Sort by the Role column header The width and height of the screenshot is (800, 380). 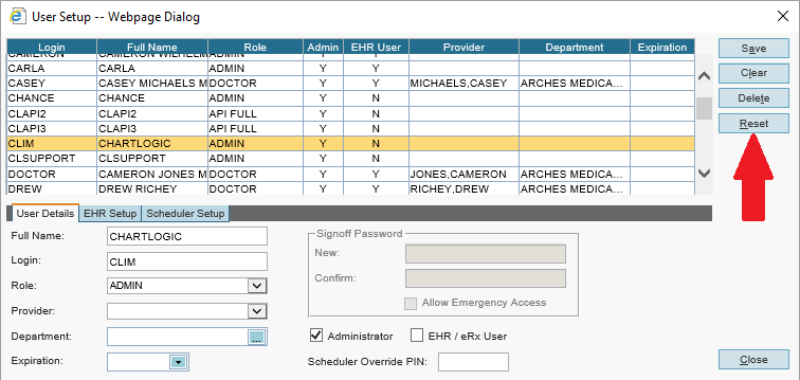point(255,47)
